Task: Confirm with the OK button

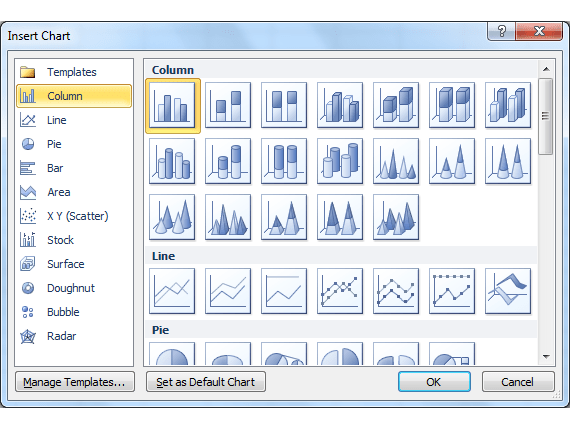Action: click(x=434, y=382)
